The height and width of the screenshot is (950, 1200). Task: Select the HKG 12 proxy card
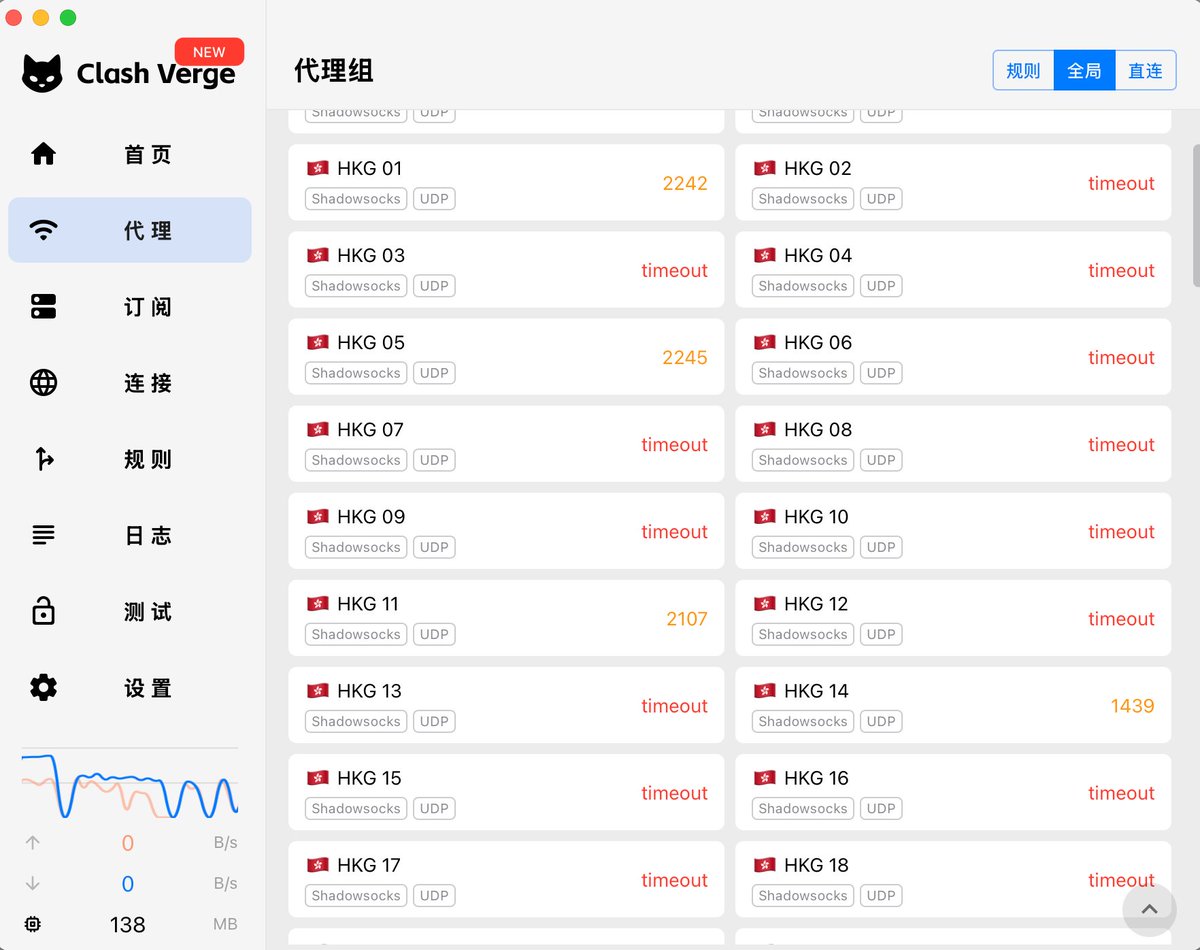(953, 618)
